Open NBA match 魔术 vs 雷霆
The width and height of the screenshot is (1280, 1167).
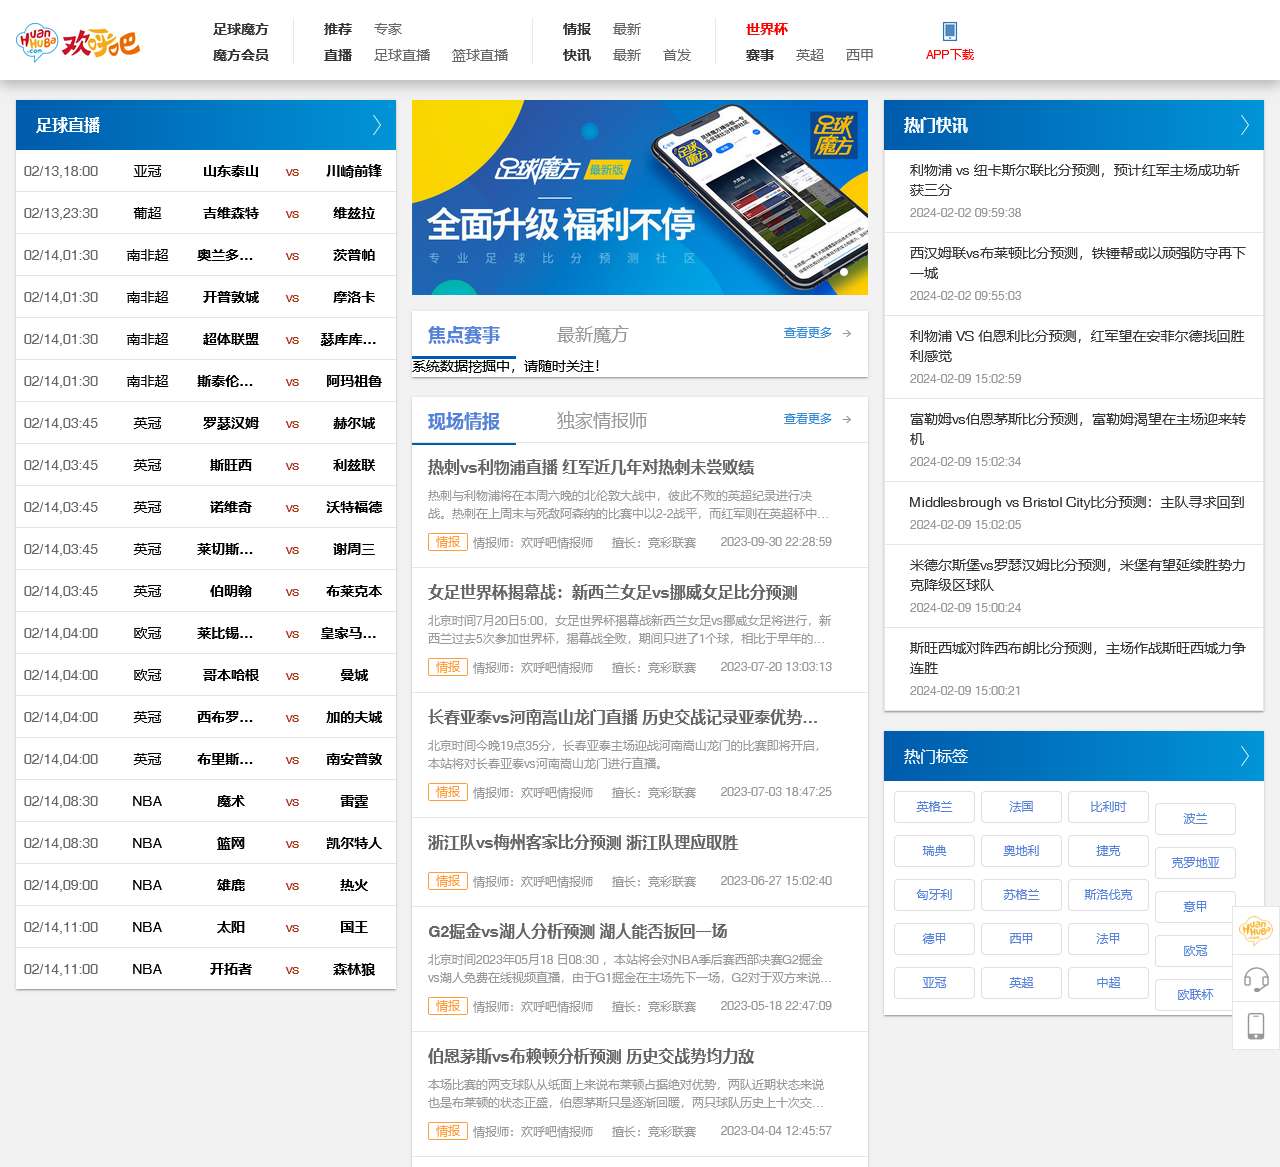206,801
